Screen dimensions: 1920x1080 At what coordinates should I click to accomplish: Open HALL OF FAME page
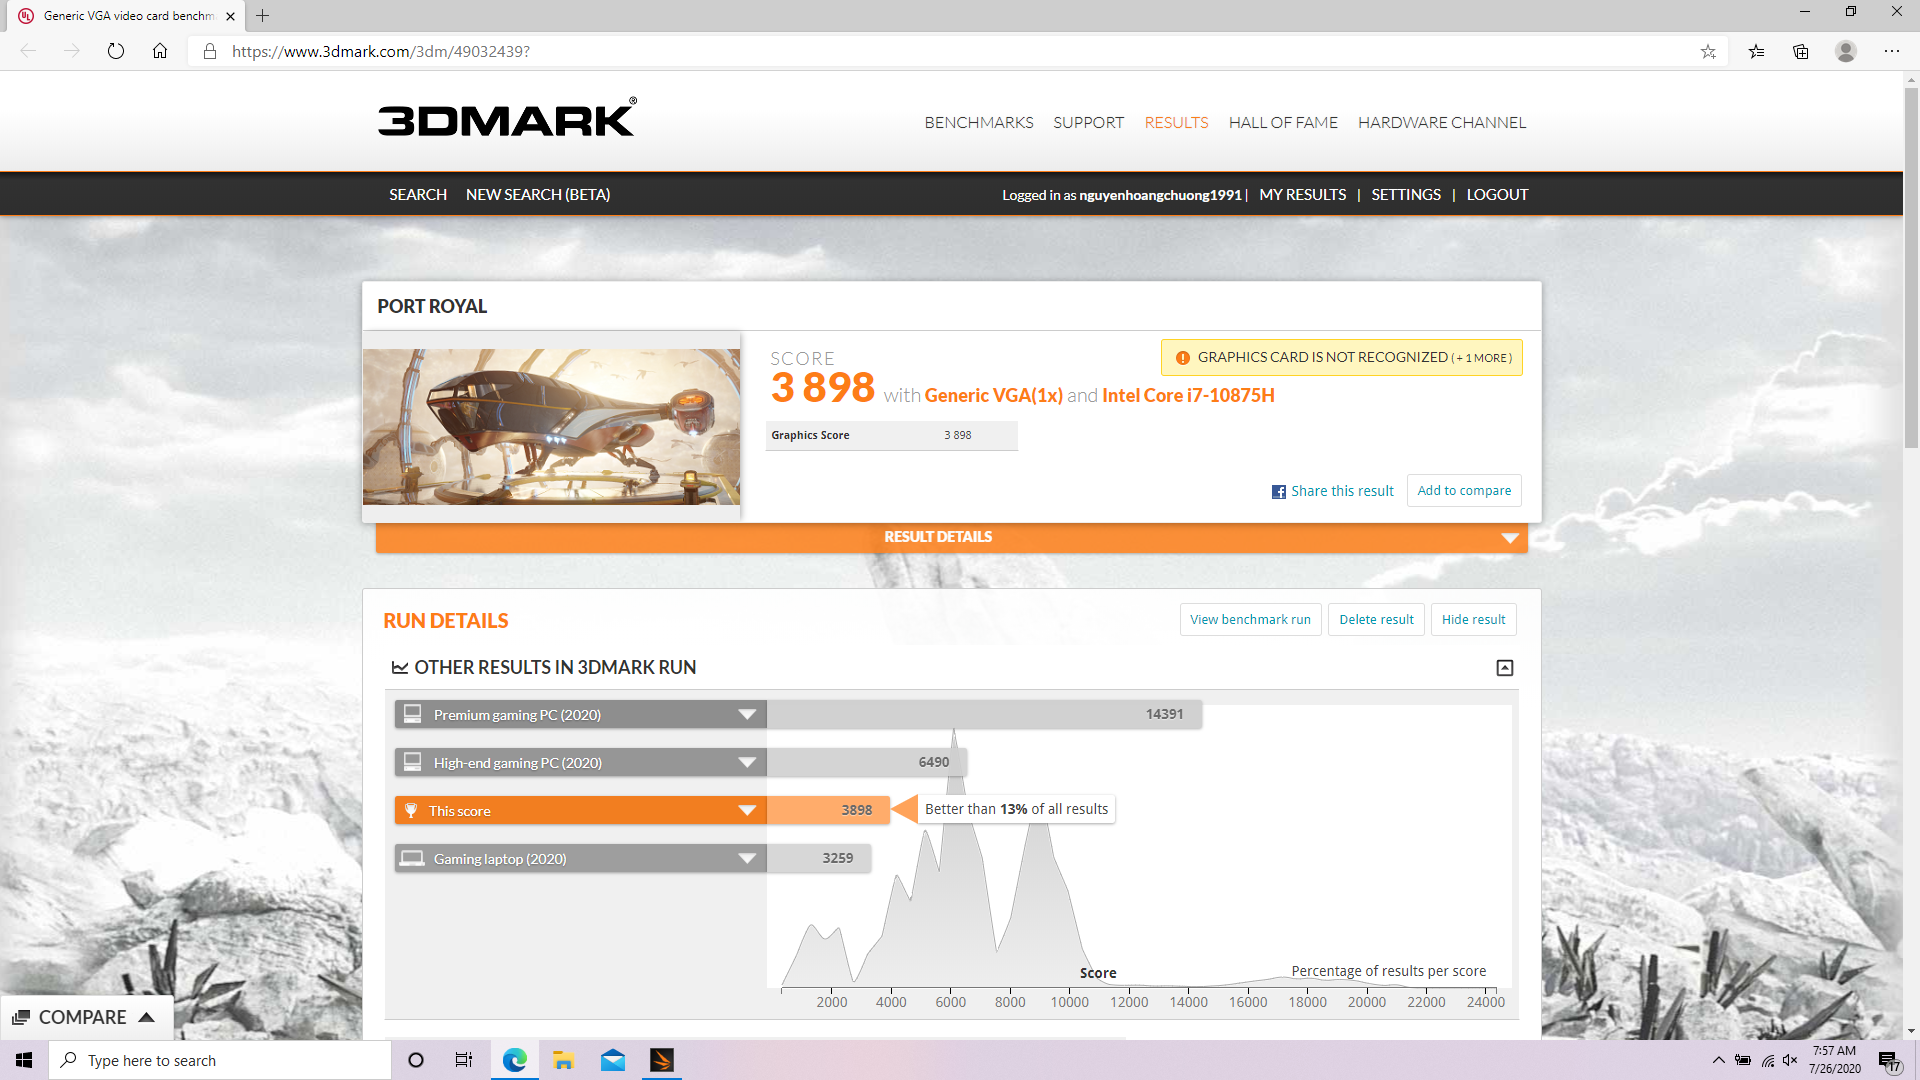1283,122
